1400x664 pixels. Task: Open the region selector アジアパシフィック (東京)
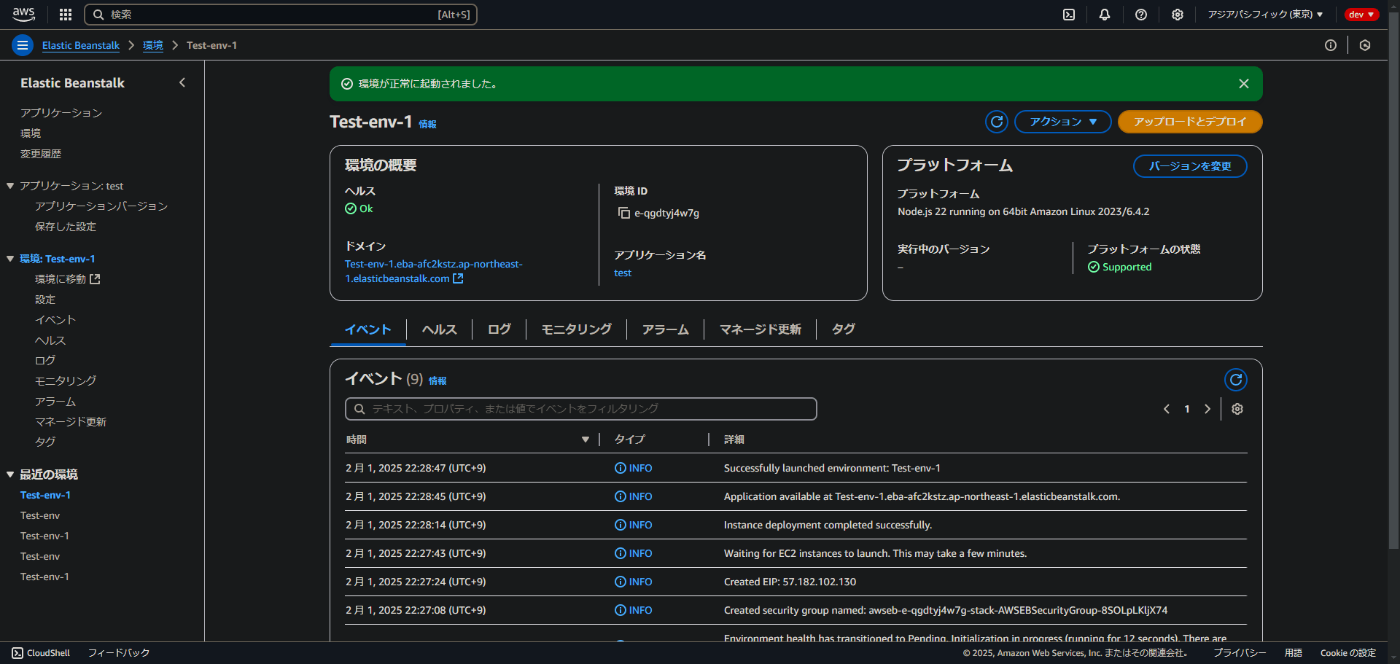tap(1265, 15)
